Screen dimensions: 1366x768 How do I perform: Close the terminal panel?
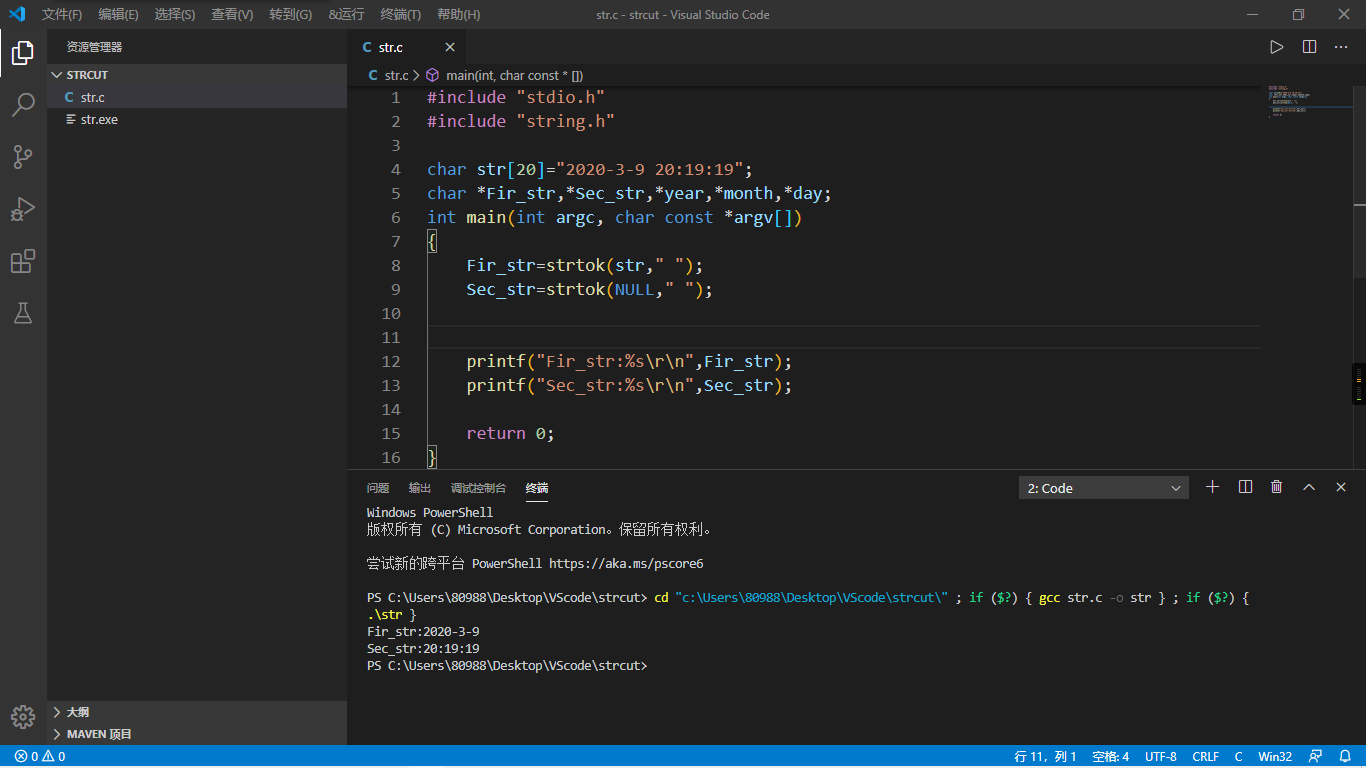pos(1341,487)
